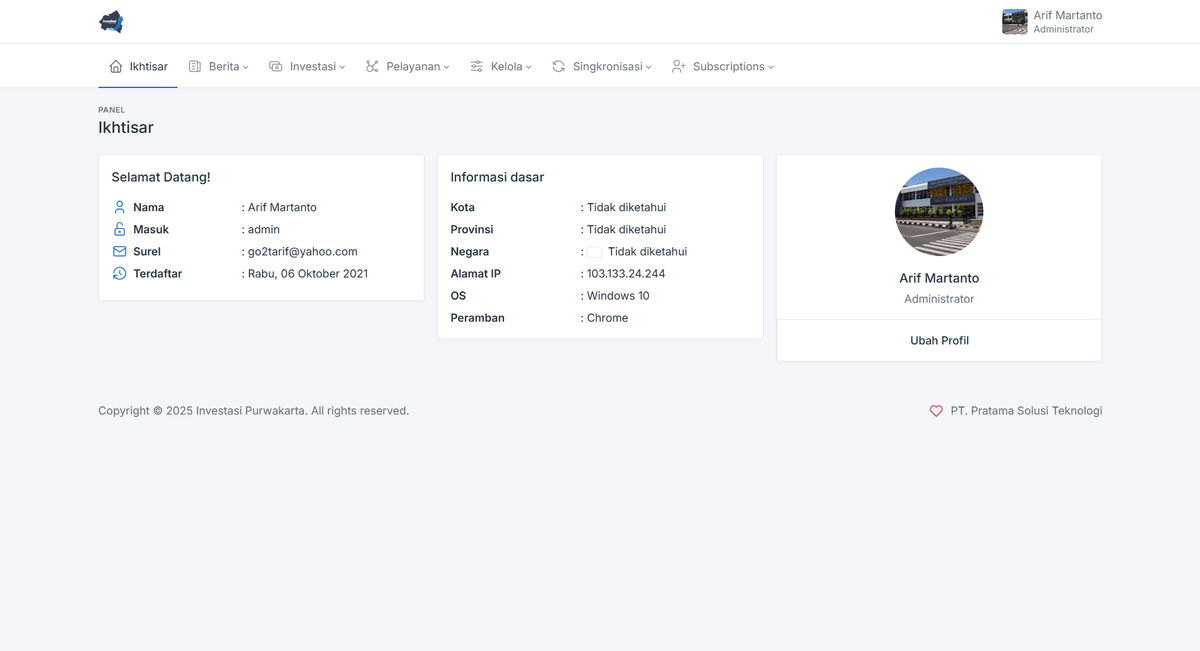This screenshot has width=1200, height=651.
Task: Click the small user avatar in the header
Action: coord(1015,22)
